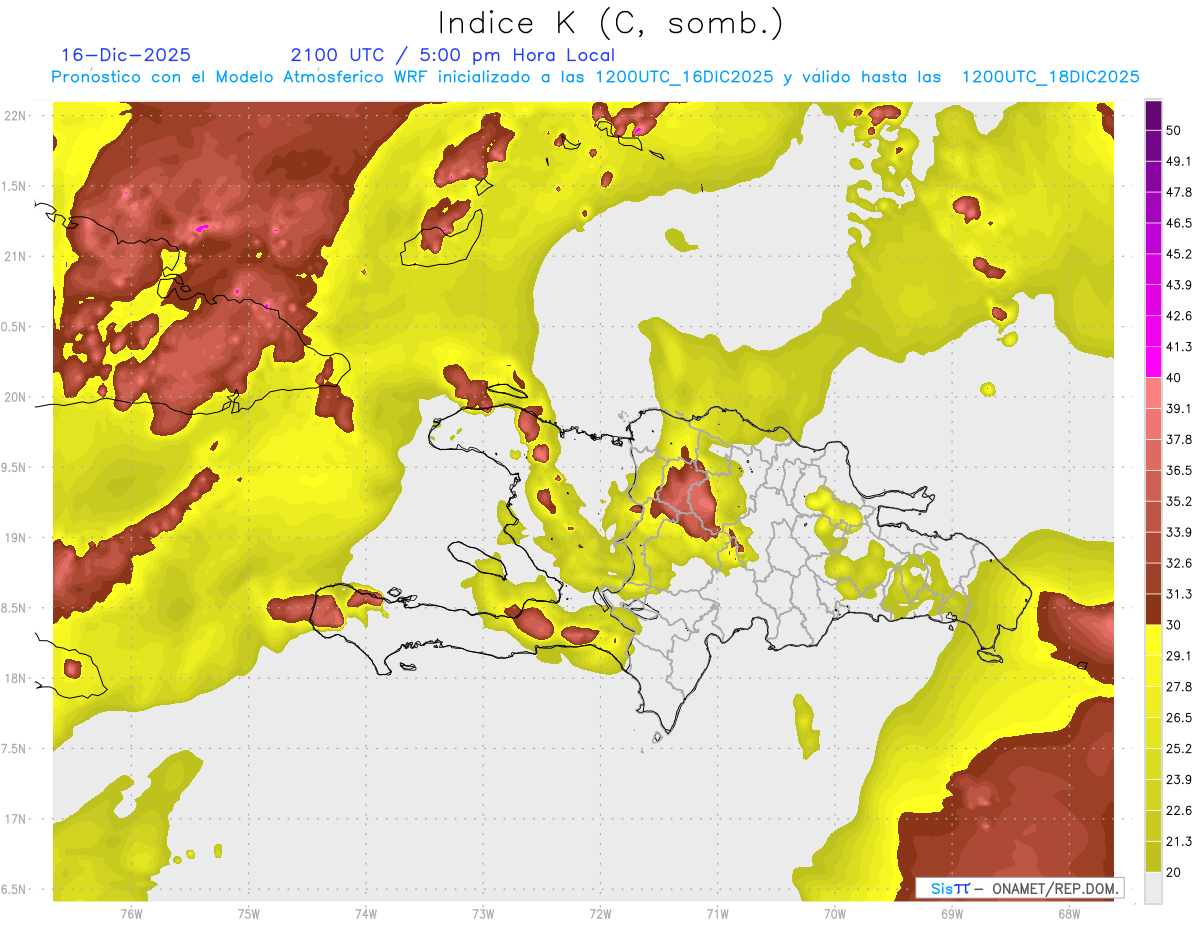Click the legend value '46.5'
The height and width of the screenshot is (927, 1200).
tap(1179, 223)
